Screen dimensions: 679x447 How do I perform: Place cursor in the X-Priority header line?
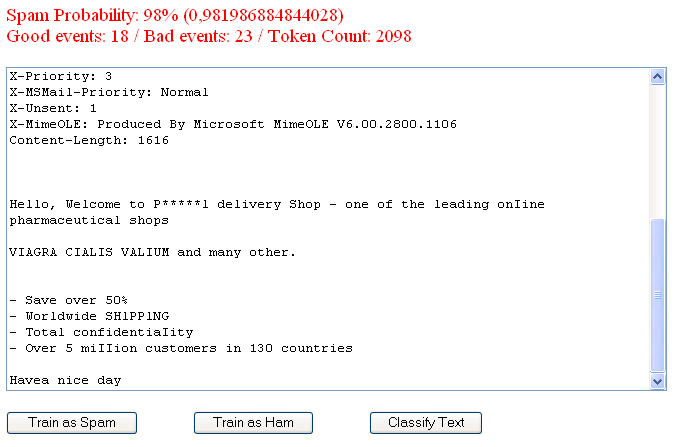click(60, 76)
